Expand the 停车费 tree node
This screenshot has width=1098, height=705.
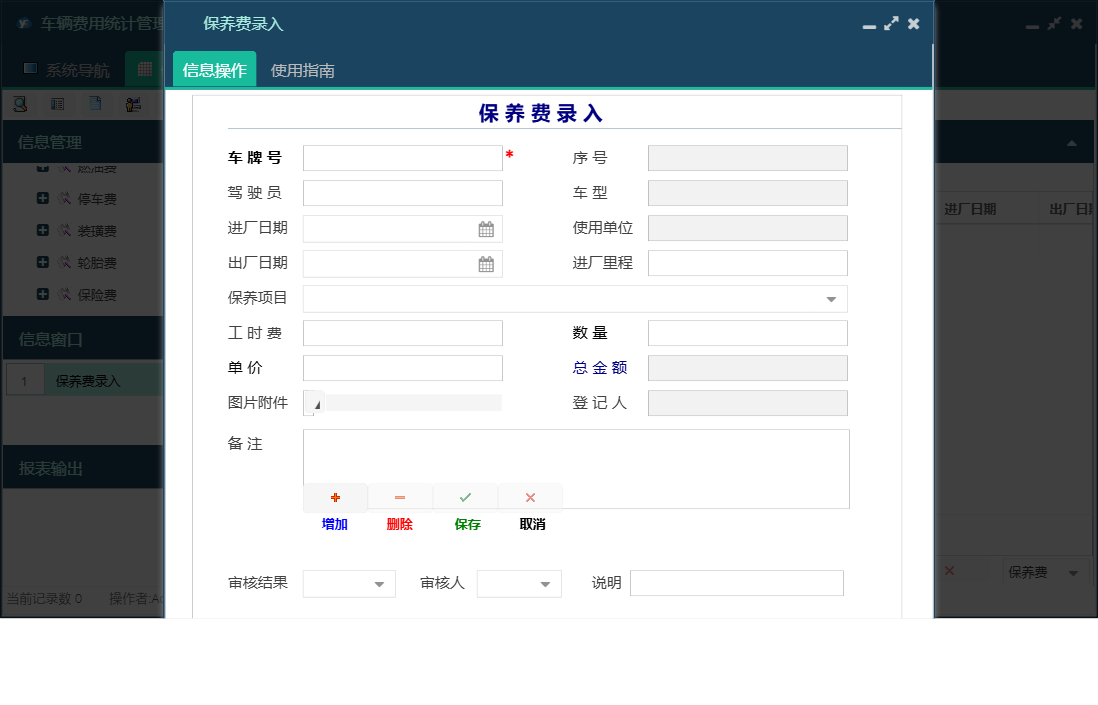click(40, 198)
